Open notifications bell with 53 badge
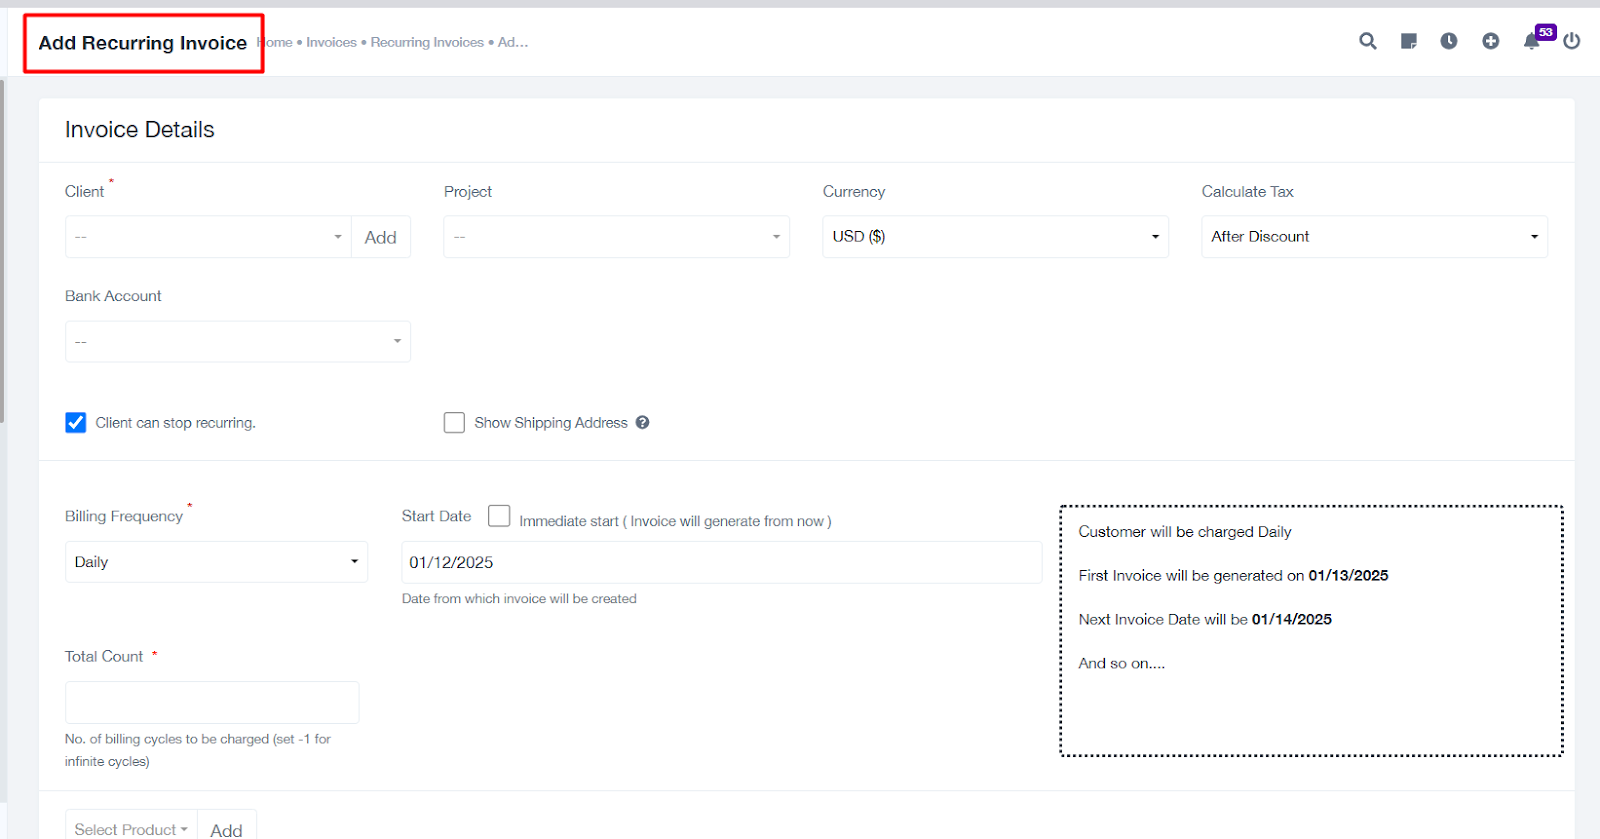Screen dimensions: 1600x839 (x=1531, y=41)
